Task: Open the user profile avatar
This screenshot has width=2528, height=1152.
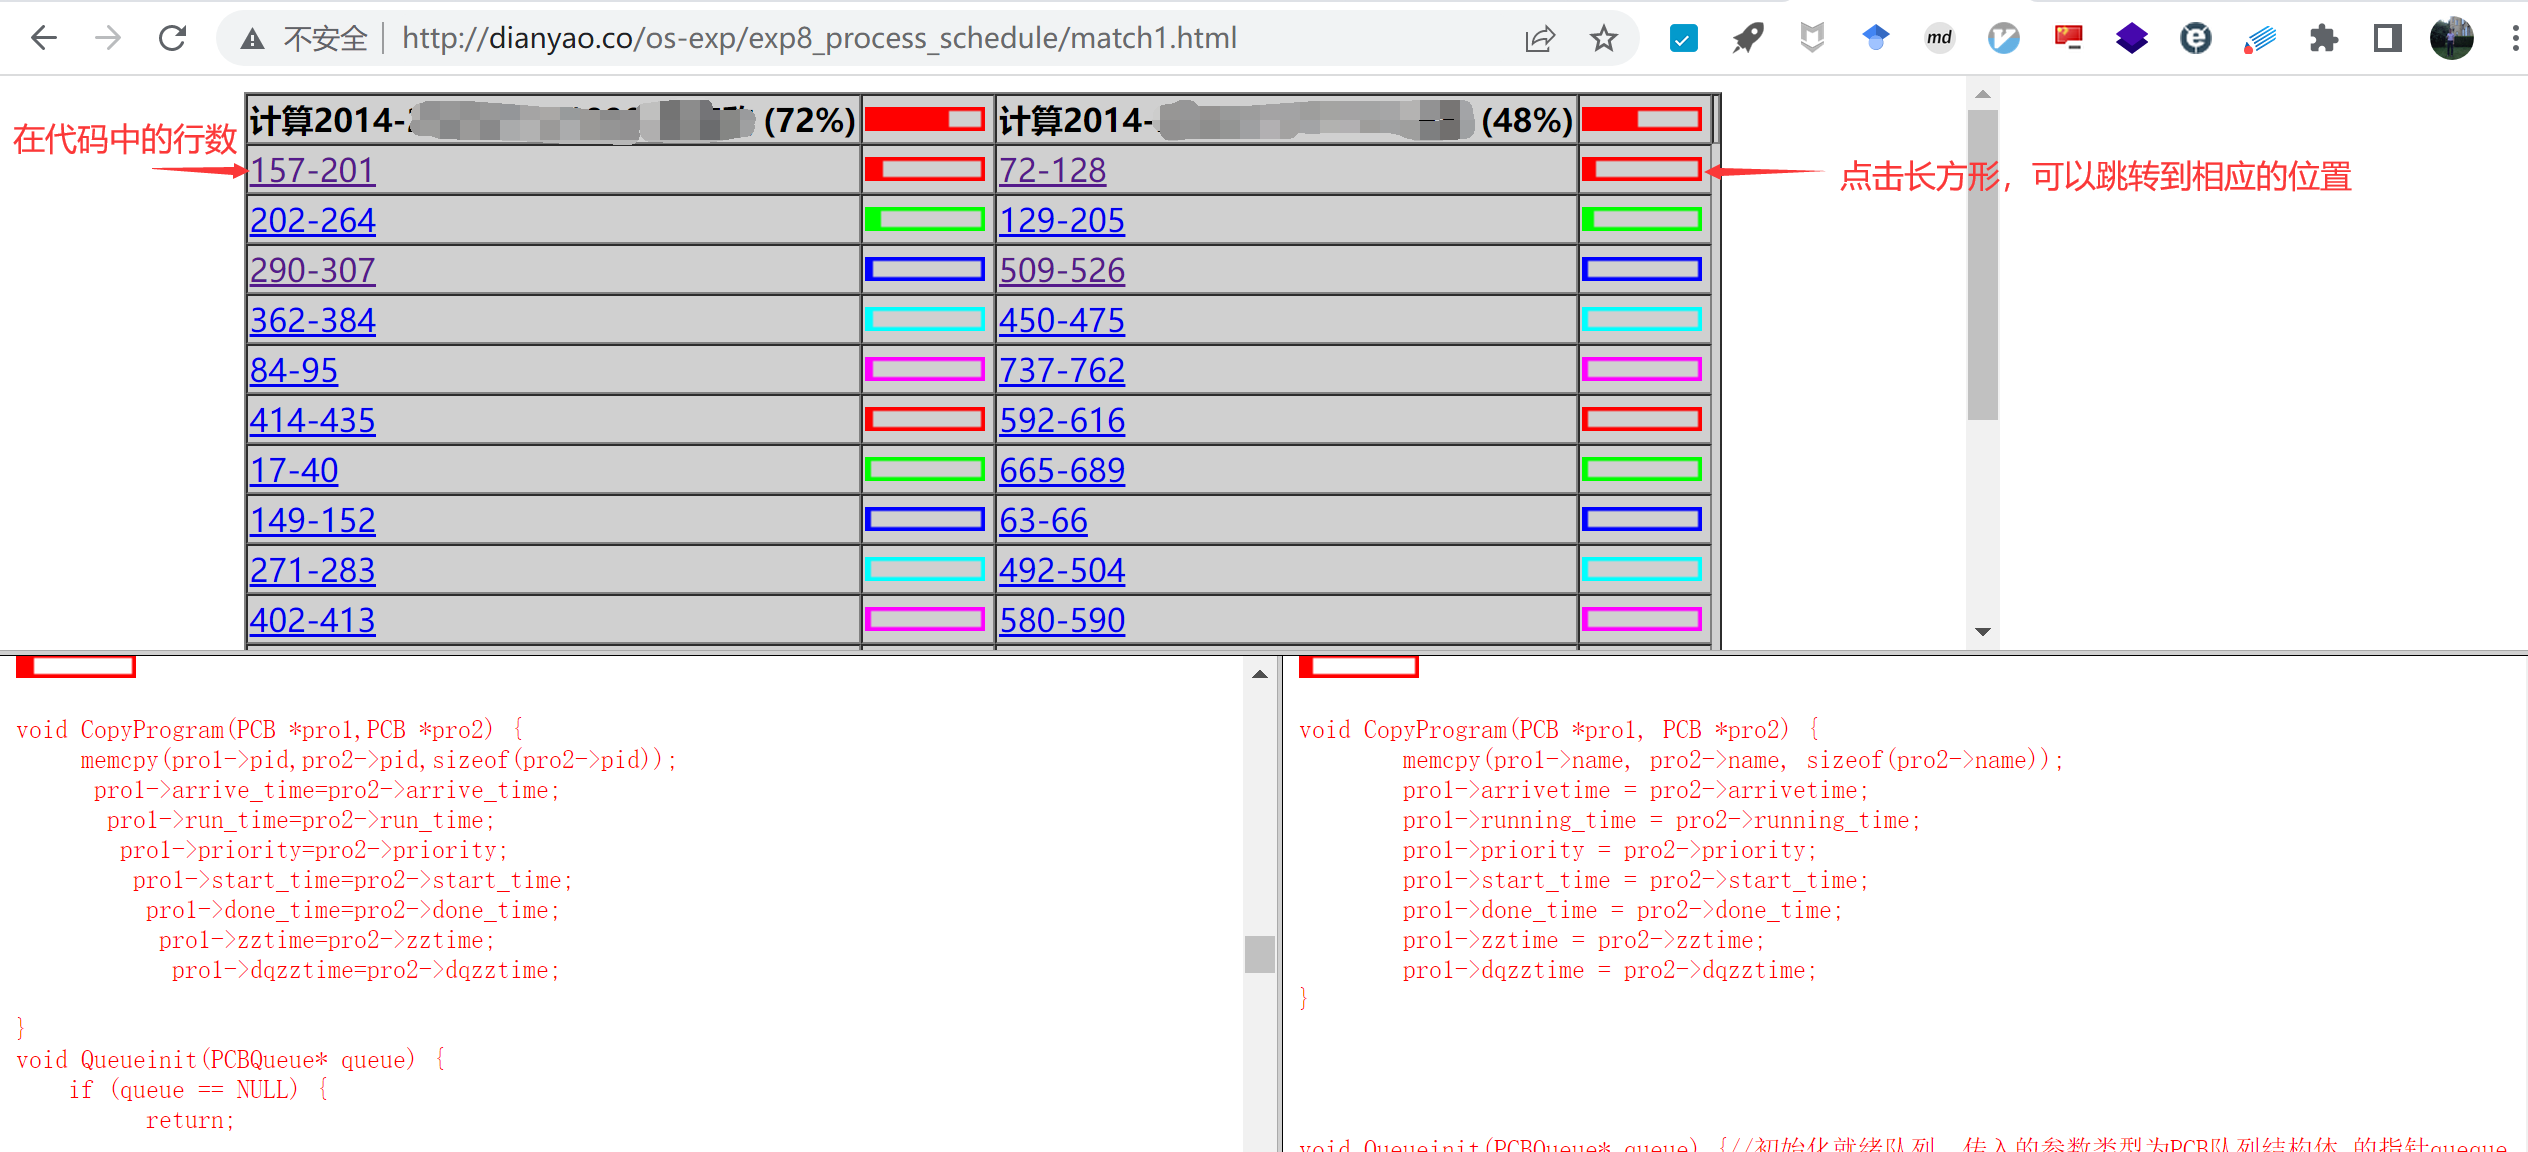Action: point(2451,38)
